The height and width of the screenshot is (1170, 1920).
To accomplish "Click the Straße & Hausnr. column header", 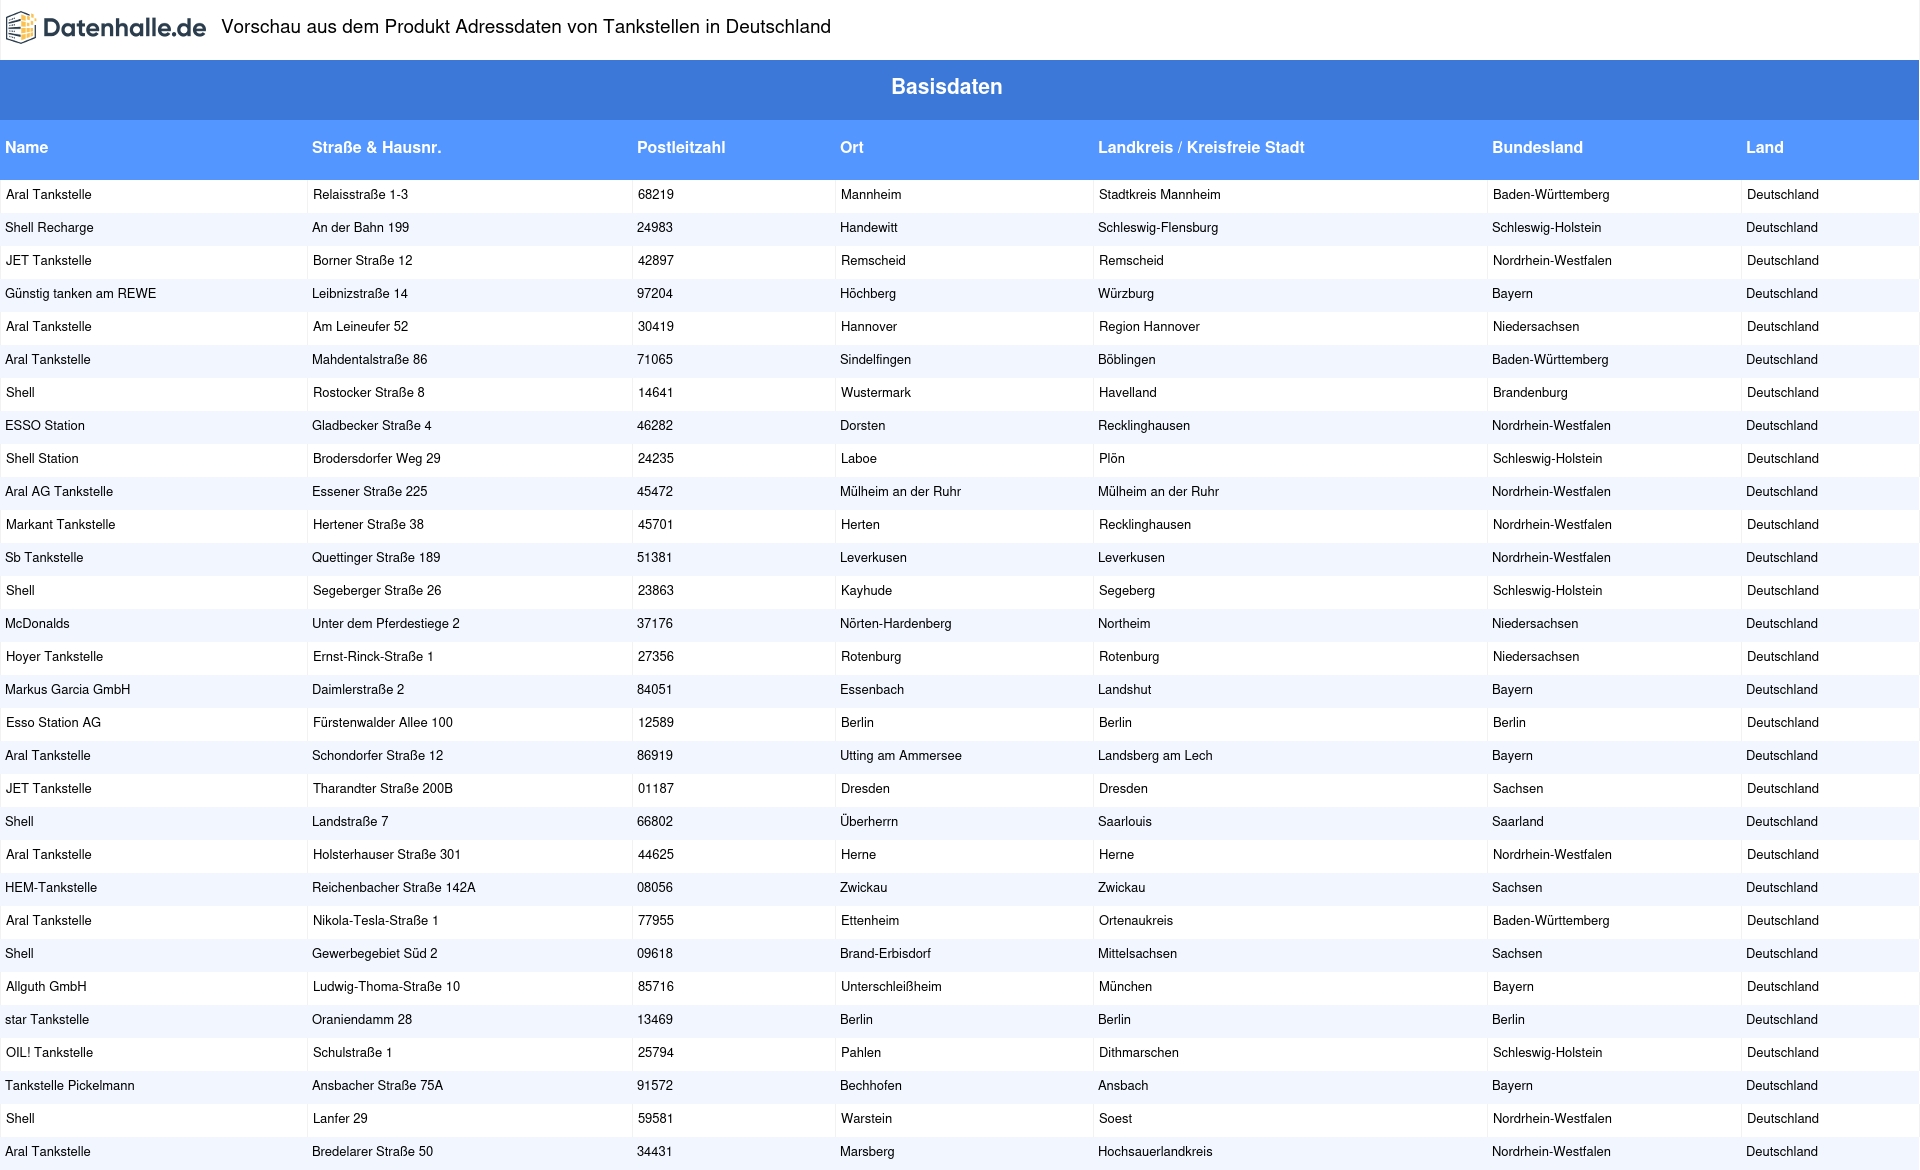I will (377, 147).
